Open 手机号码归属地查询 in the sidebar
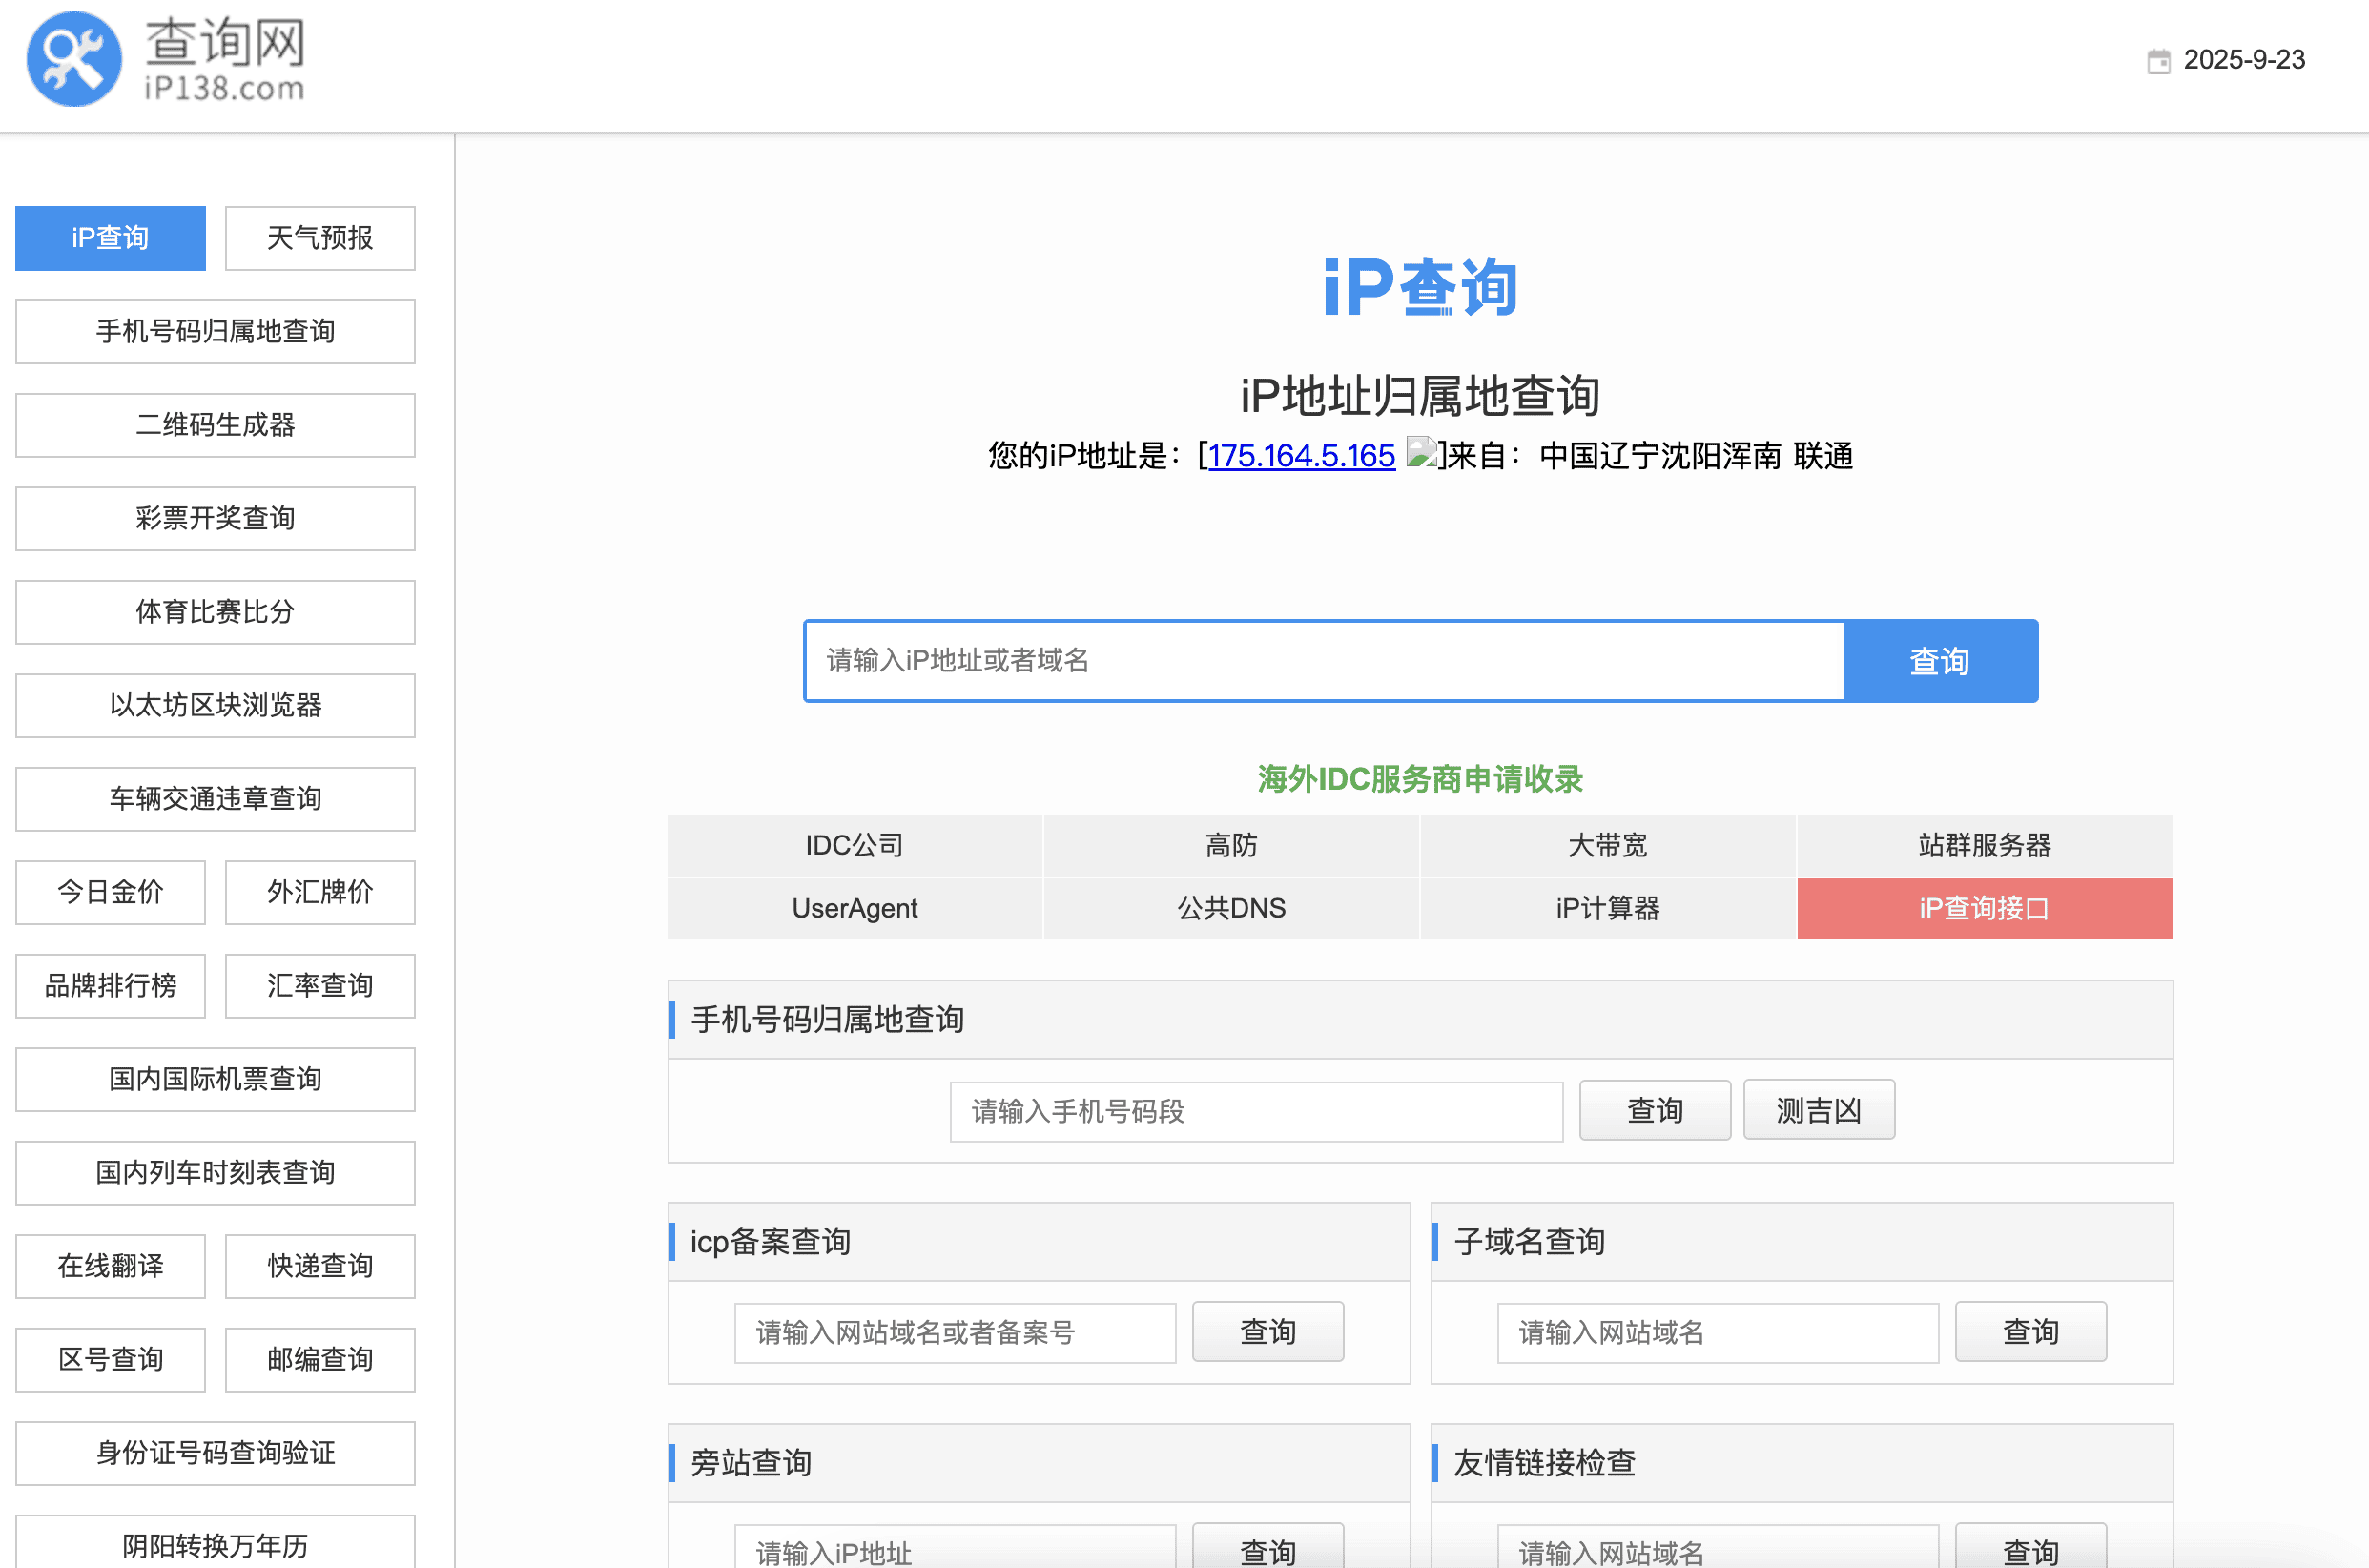The image size is (2369, 1568). point(214,331)
